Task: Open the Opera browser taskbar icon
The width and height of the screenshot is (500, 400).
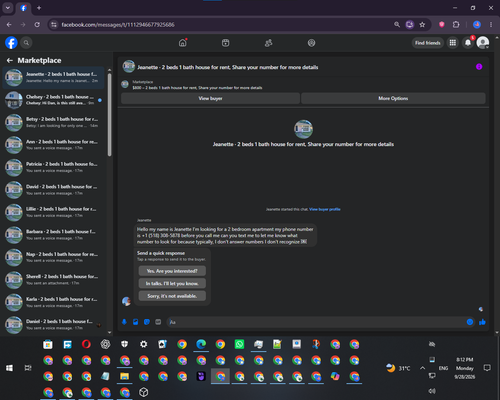Action: [x=86, y=344]
